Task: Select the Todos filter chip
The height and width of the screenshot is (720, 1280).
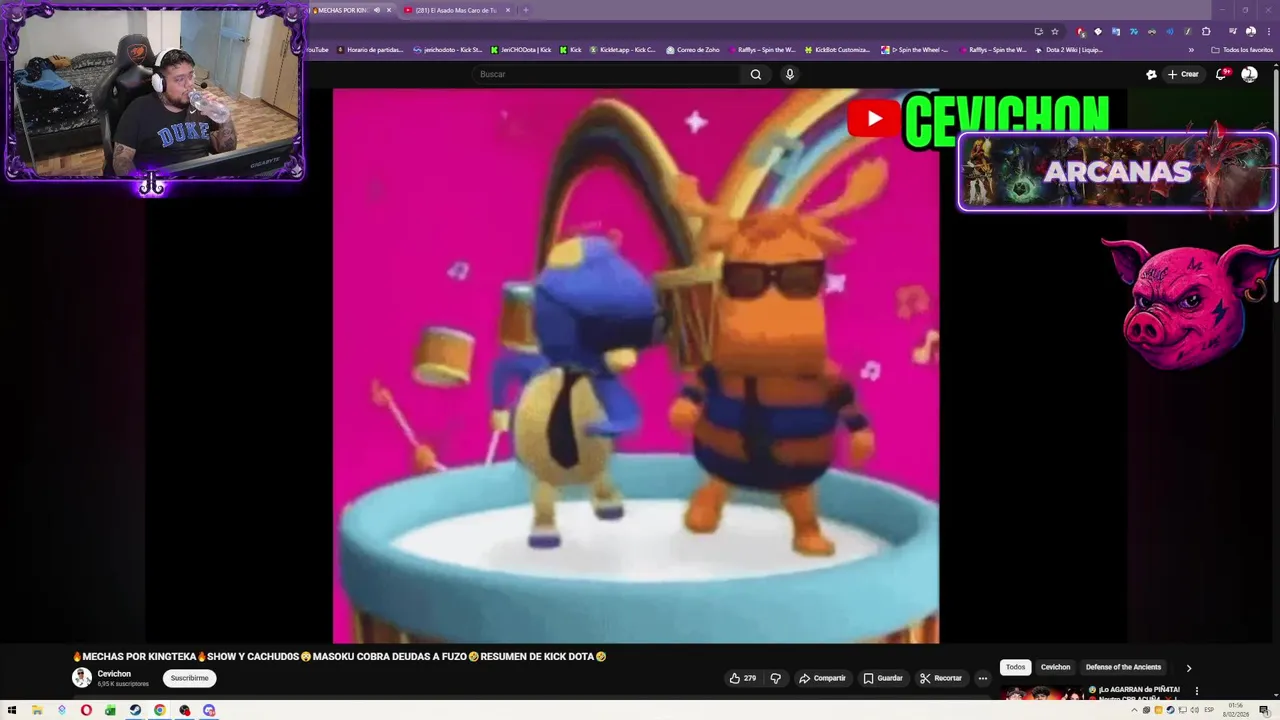Action: click(x=1015, y=667)
